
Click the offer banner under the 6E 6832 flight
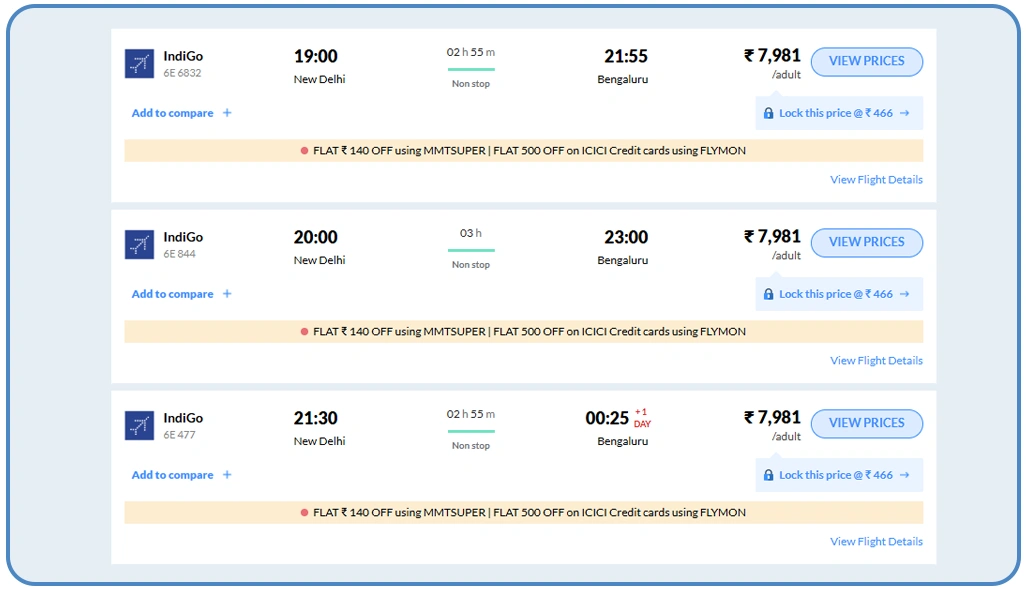[x=523, y=151]
